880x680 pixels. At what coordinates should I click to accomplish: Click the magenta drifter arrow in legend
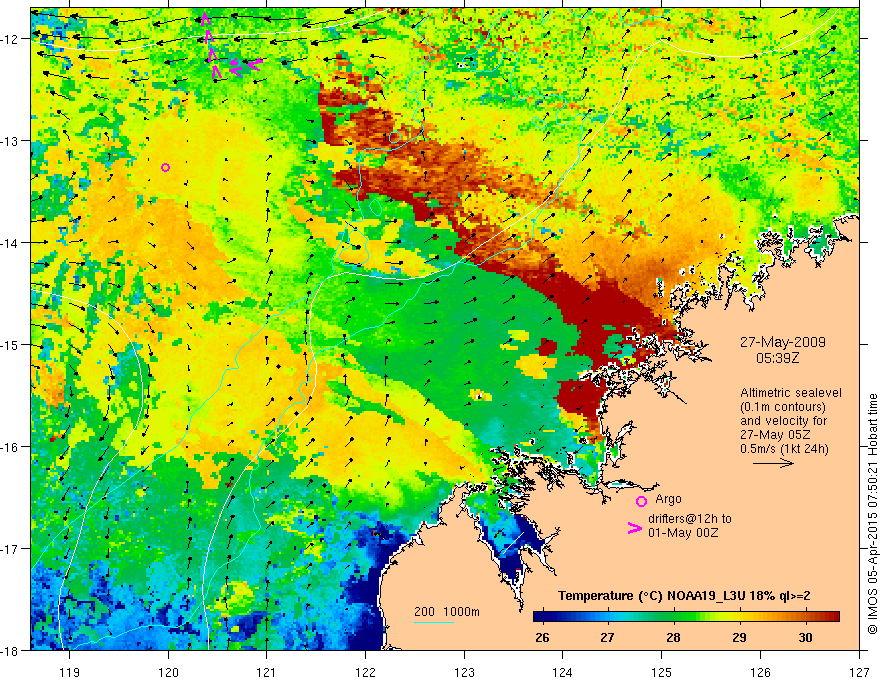click(635, 528)
